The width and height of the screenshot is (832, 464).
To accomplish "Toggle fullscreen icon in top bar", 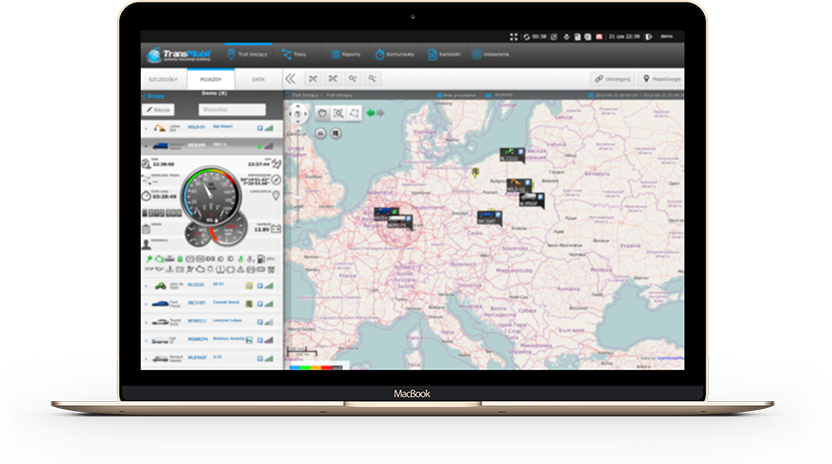I will [515, 36].
